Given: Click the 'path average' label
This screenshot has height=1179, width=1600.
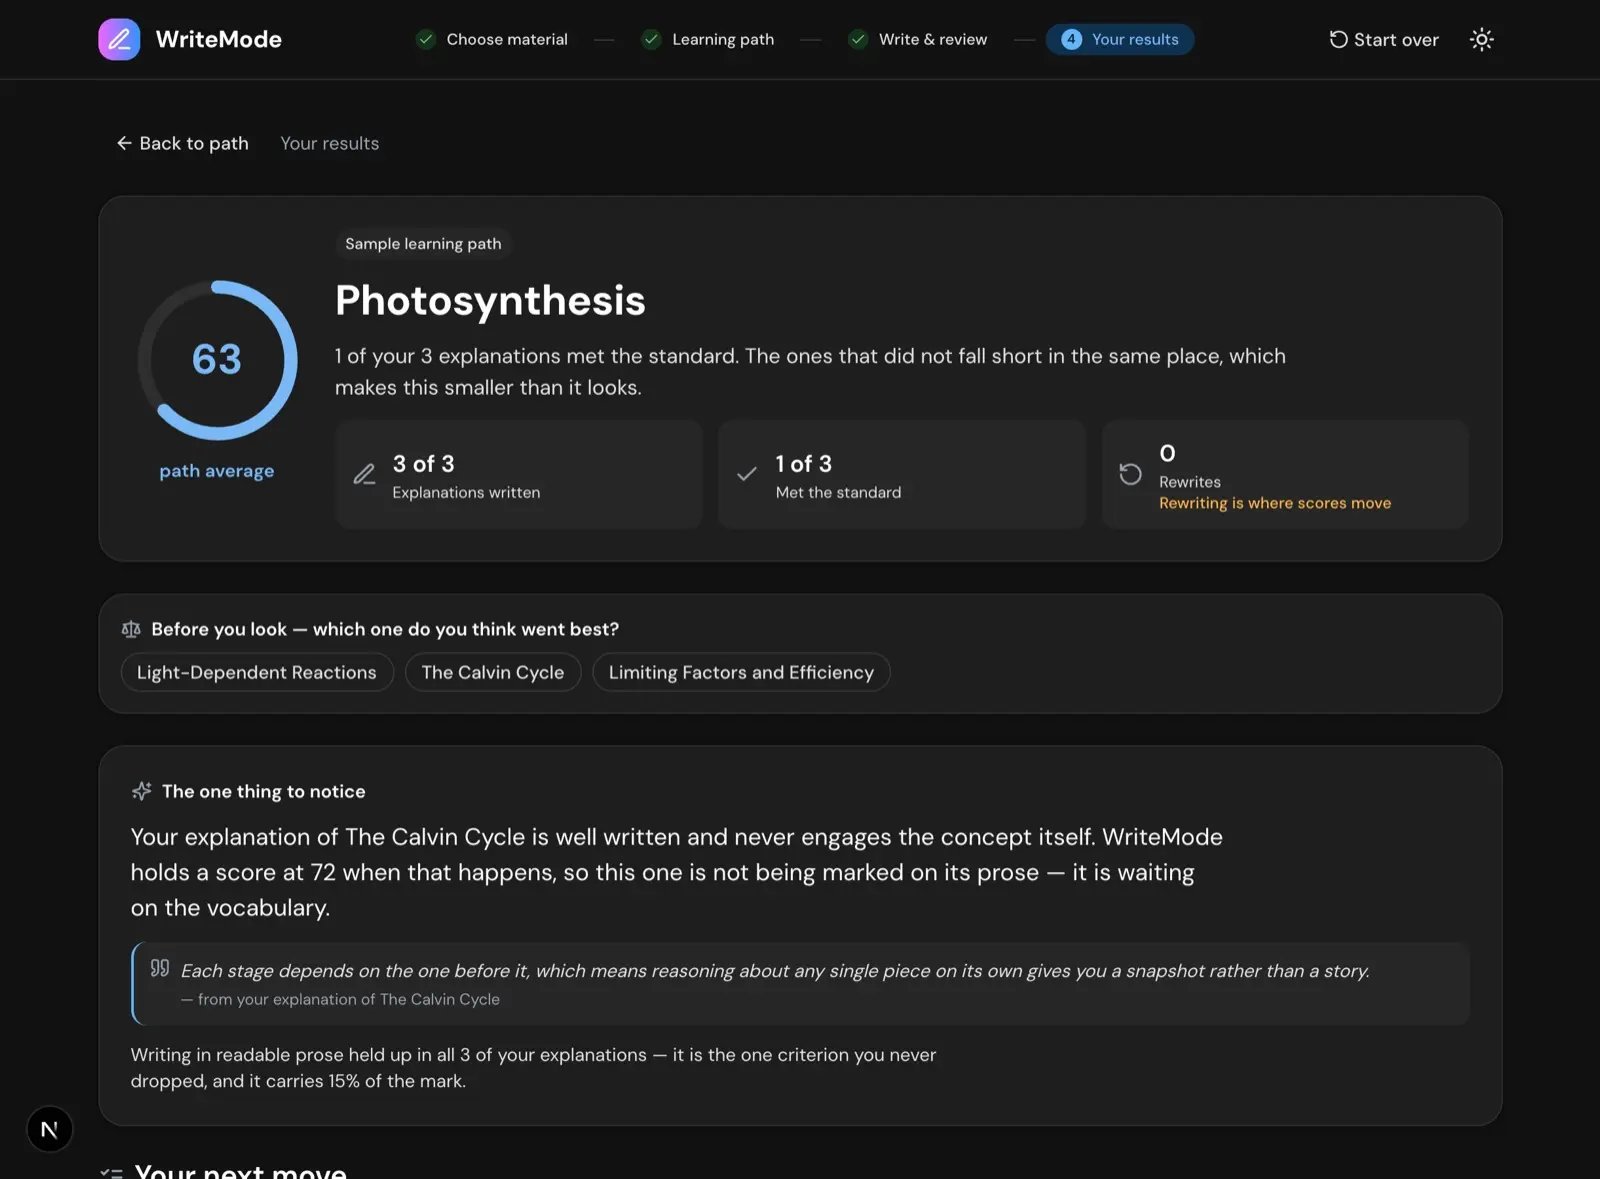Looking at the screenshot, I should coord(217,471).
